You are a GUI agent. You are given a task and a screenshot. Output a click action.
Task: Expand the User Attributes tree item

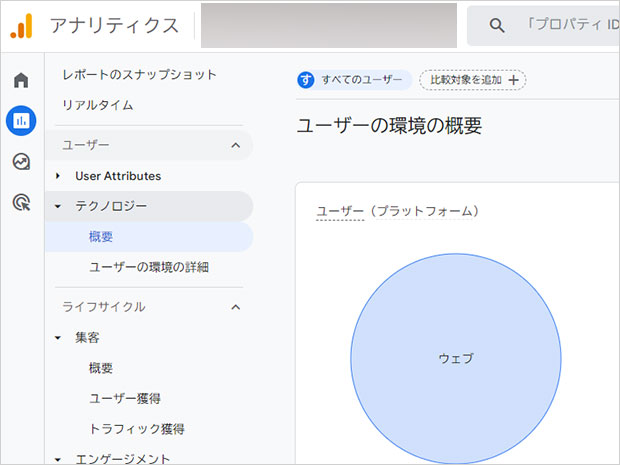[58, 176]
